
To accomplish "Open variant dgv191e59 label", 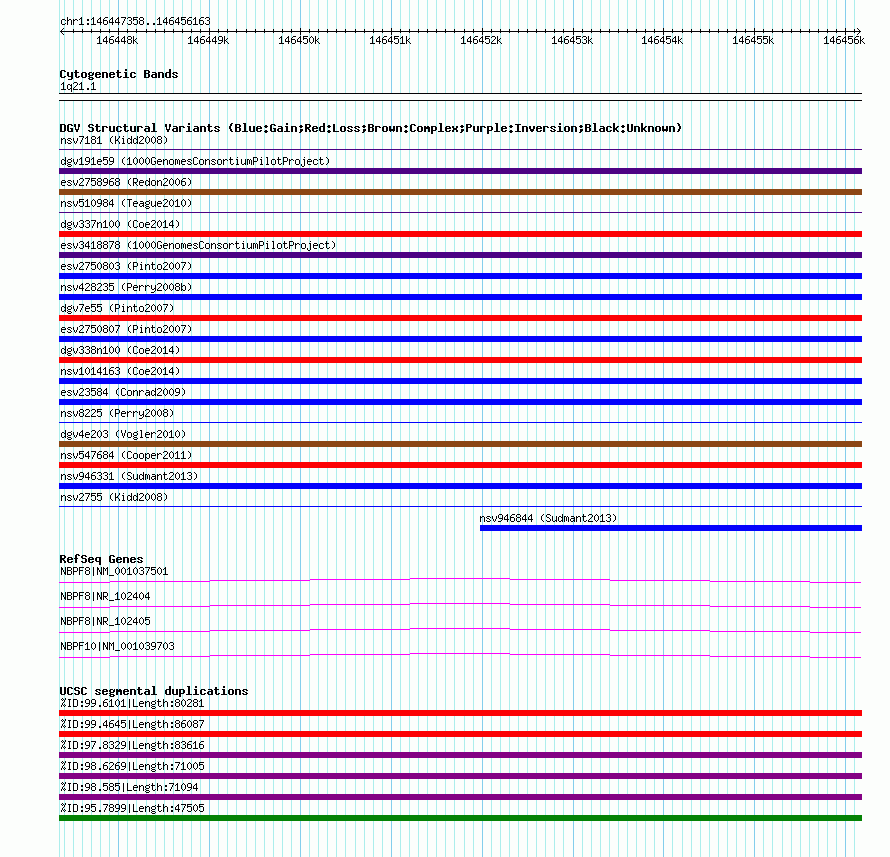I will (x=195, y=161).
